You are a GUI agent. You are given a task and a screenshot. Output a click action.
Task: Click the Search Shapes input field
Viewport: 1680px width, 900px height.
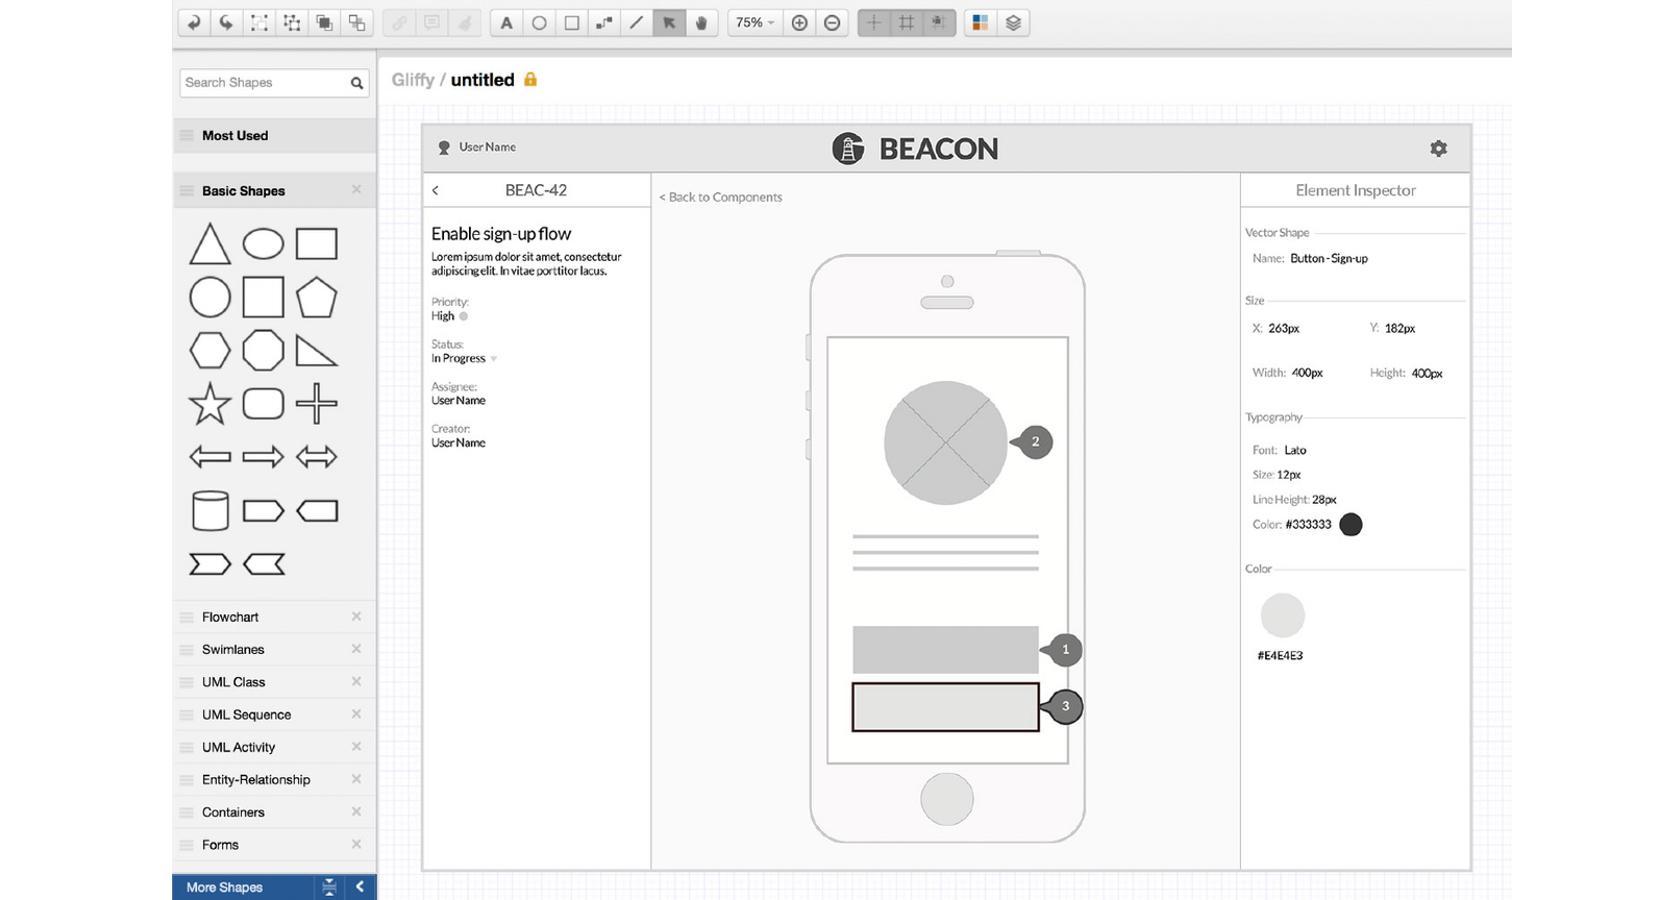[263, 83]
